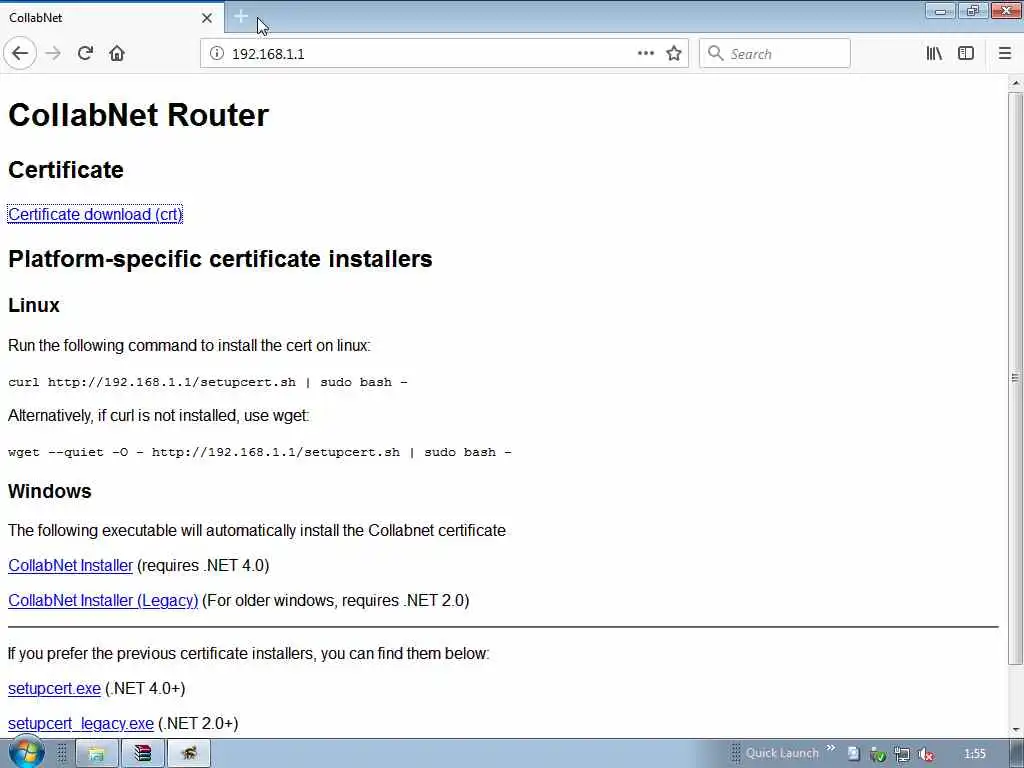
Task: Expand the Quick Launch chevron
Action: coord(830,748)
